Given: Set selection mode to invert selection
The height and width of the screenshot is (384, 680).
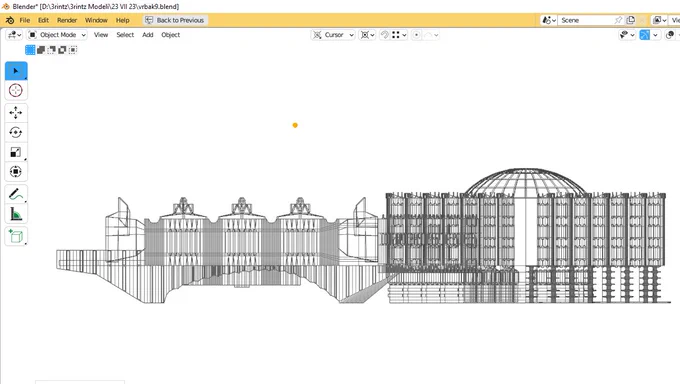Looking at the screenshot, I should tap(62, 50).
